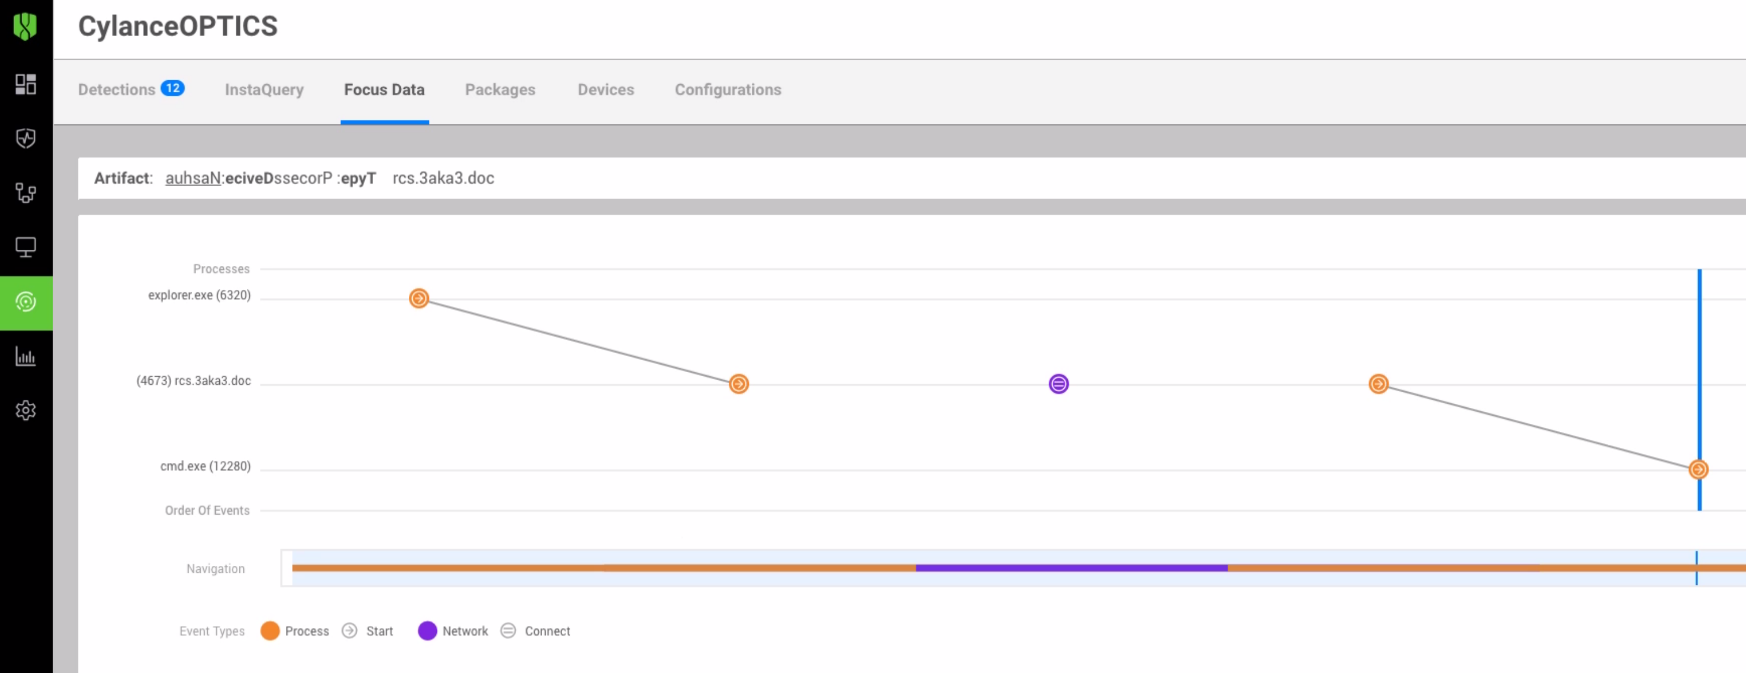Screen dimensions: 1746x673
Task: Click second rcs.3aka3.doc process start node
Action: pos(1379,384)
